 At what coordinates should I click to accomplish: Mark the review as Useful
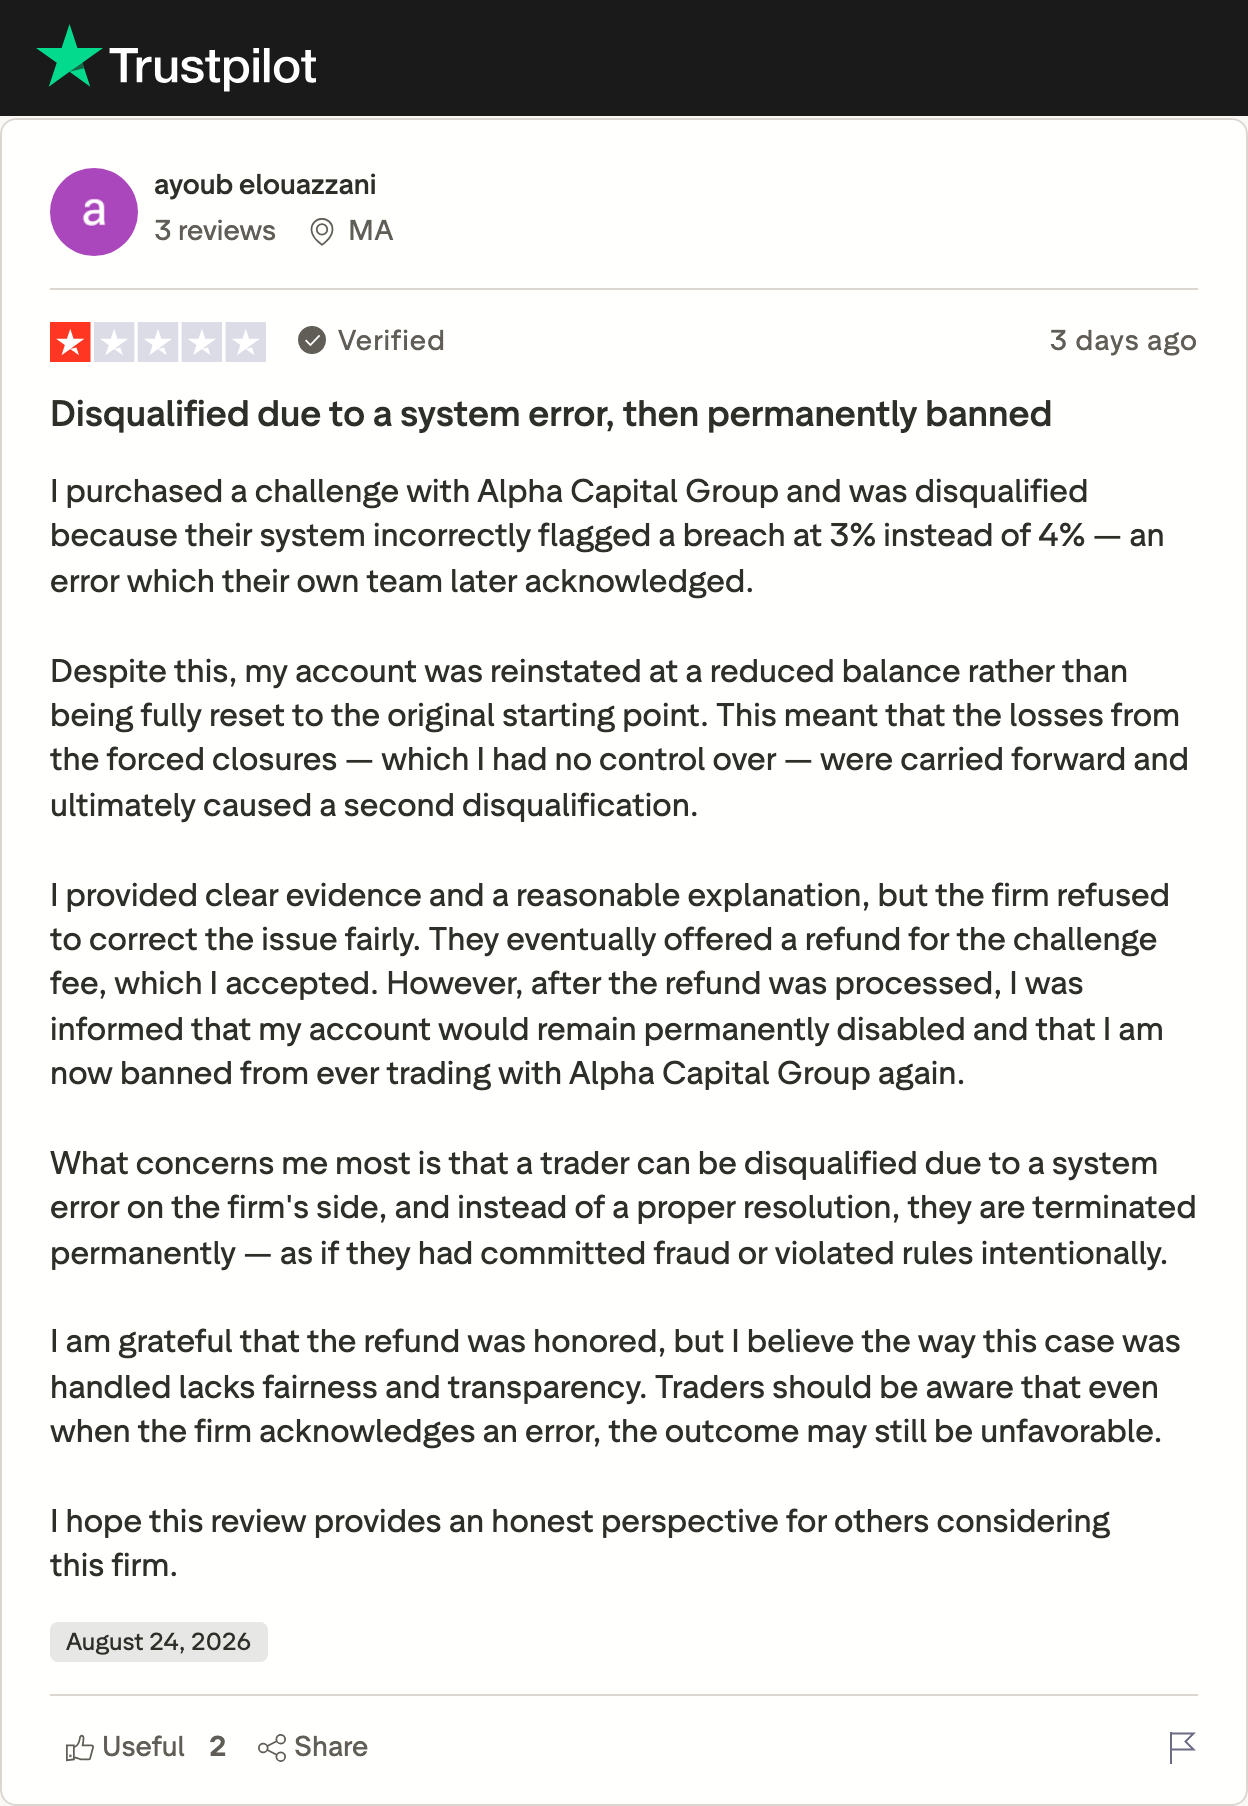(125, 1747)
